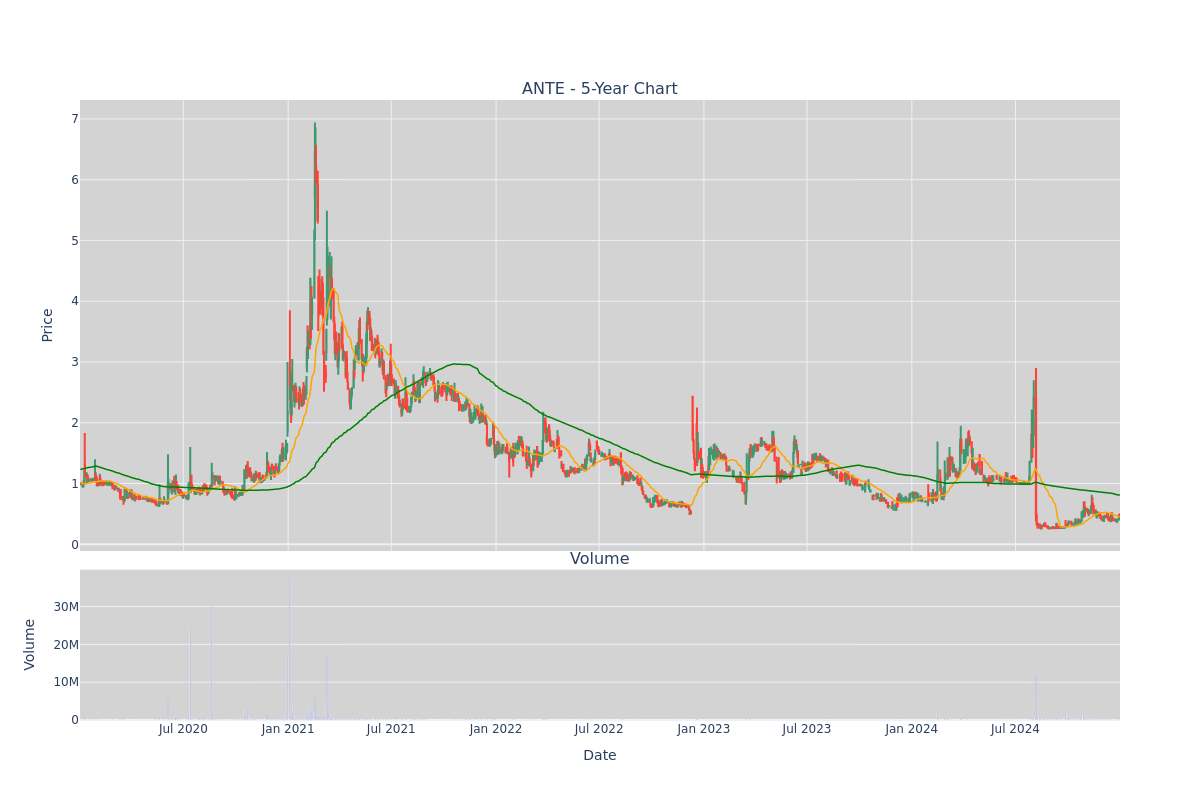The width and height of the screenshot is (1200, 800).
Task: Click the 'Jul 2021' date tick label
Action: (x=391, y=729)
